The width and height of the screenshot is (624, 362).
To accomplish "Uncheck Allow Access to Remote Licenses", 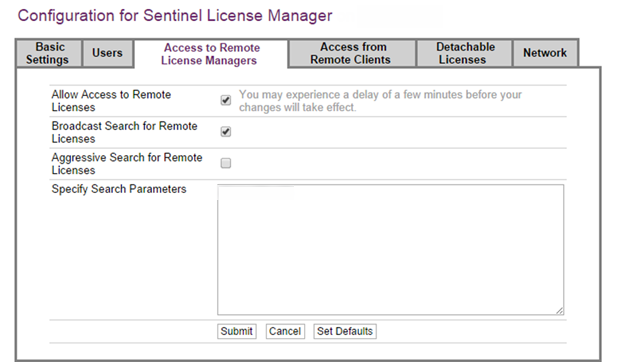I will [x=226, y=100].
